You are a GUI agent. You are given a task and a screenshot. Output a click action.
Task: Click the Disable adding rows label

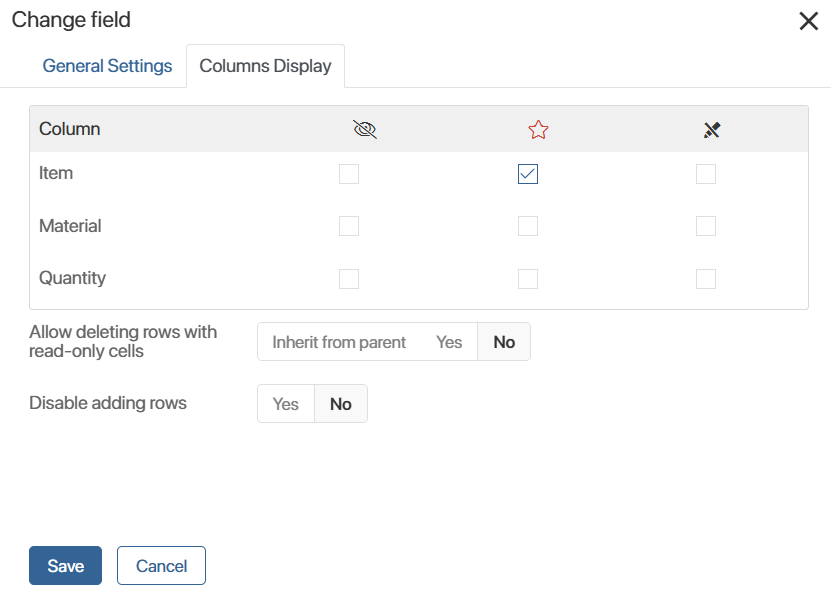click(x=108, y=403)
